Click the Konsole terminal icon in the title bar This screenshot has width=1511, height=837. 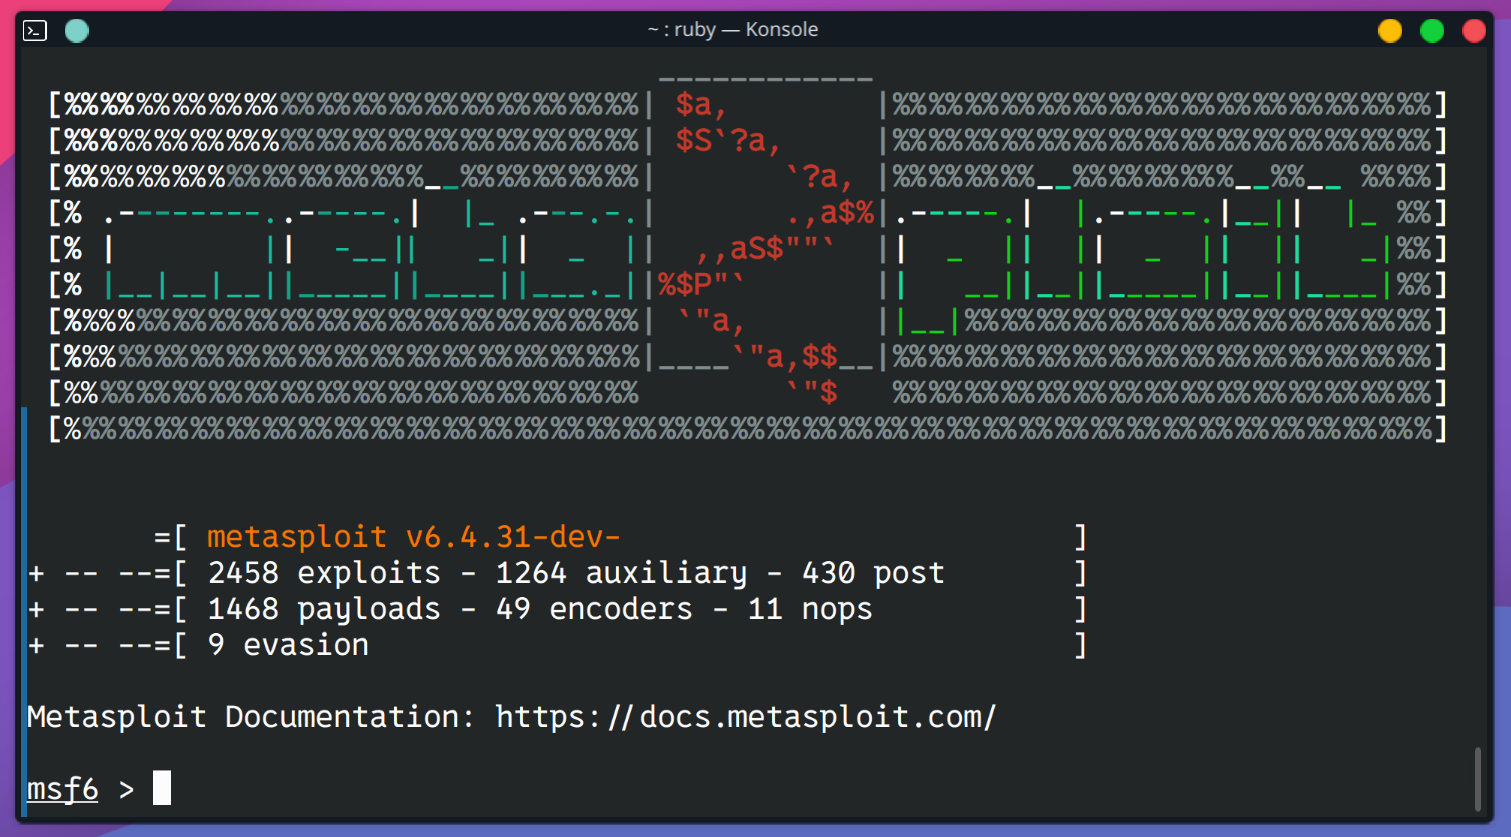pos(35,31)
